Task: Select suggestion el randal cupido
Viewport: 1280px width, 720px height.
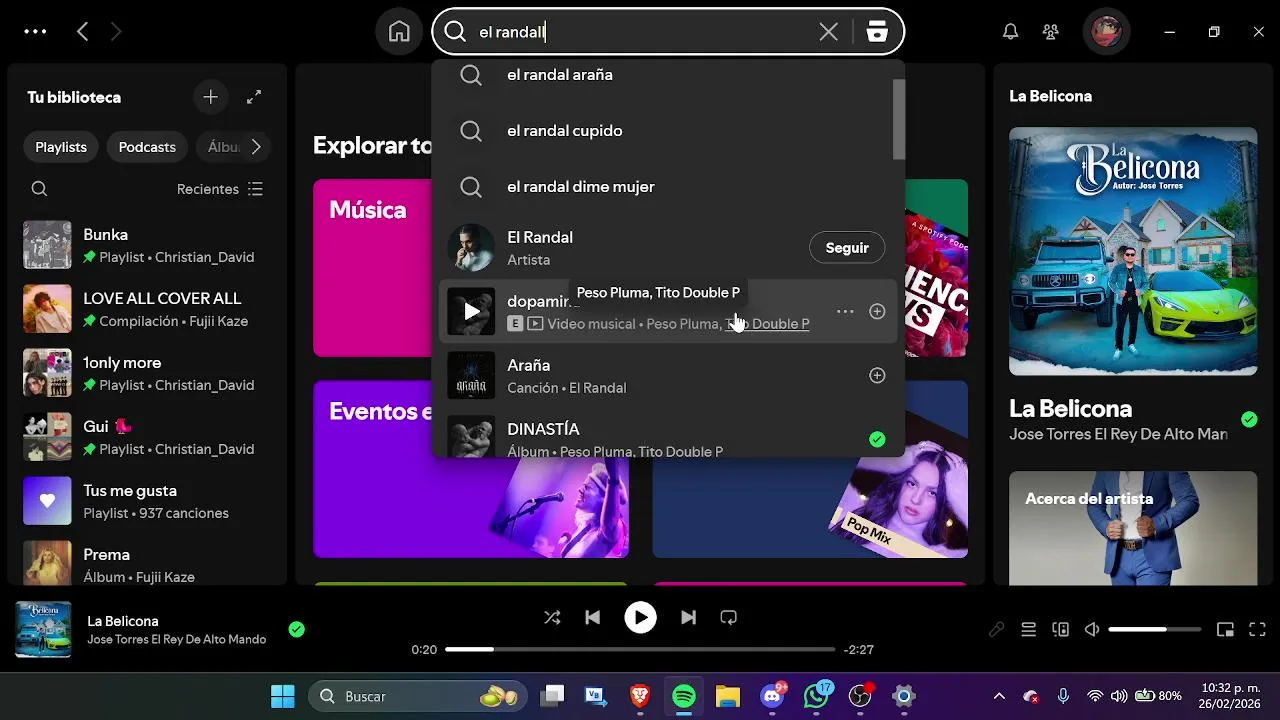Action: pyautogui.click(x=664, y=131)
